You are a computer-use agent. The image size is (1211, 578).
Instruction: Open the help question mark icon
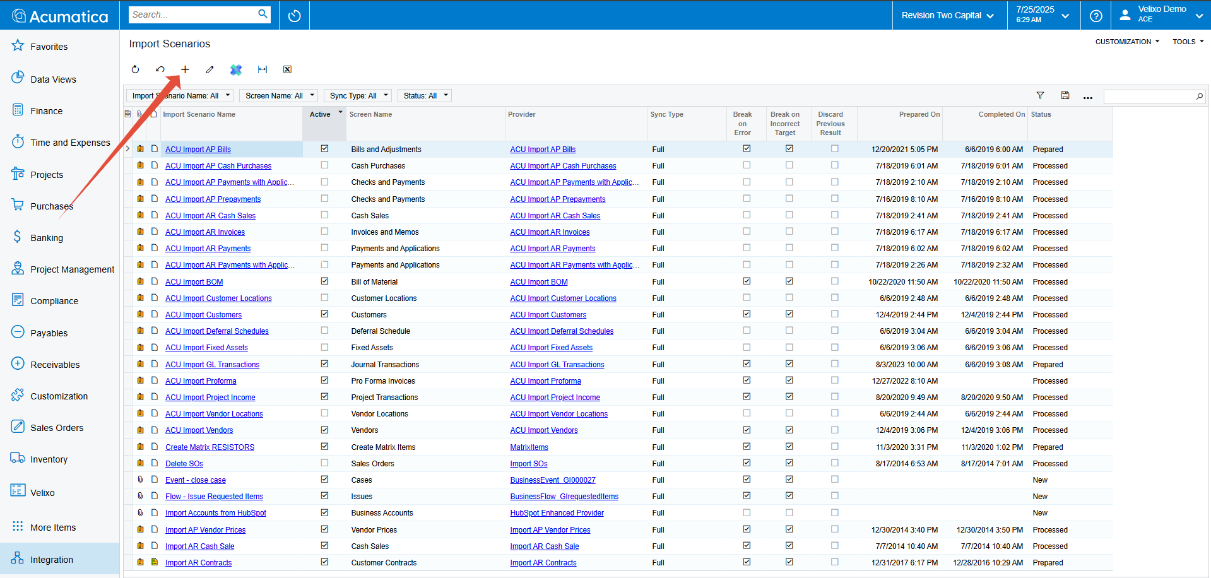coord(1096,16)
